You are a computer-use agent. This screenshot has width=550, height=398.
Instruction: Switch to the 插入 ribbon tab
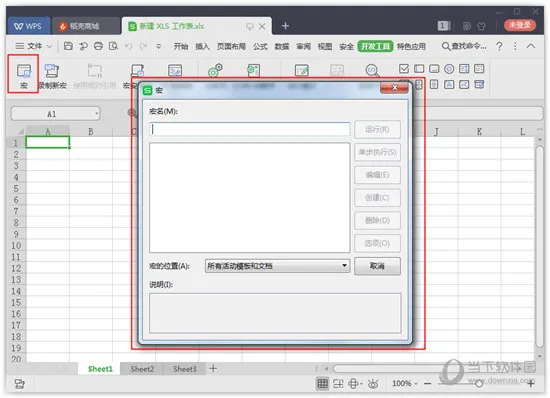tap(202, 46)
